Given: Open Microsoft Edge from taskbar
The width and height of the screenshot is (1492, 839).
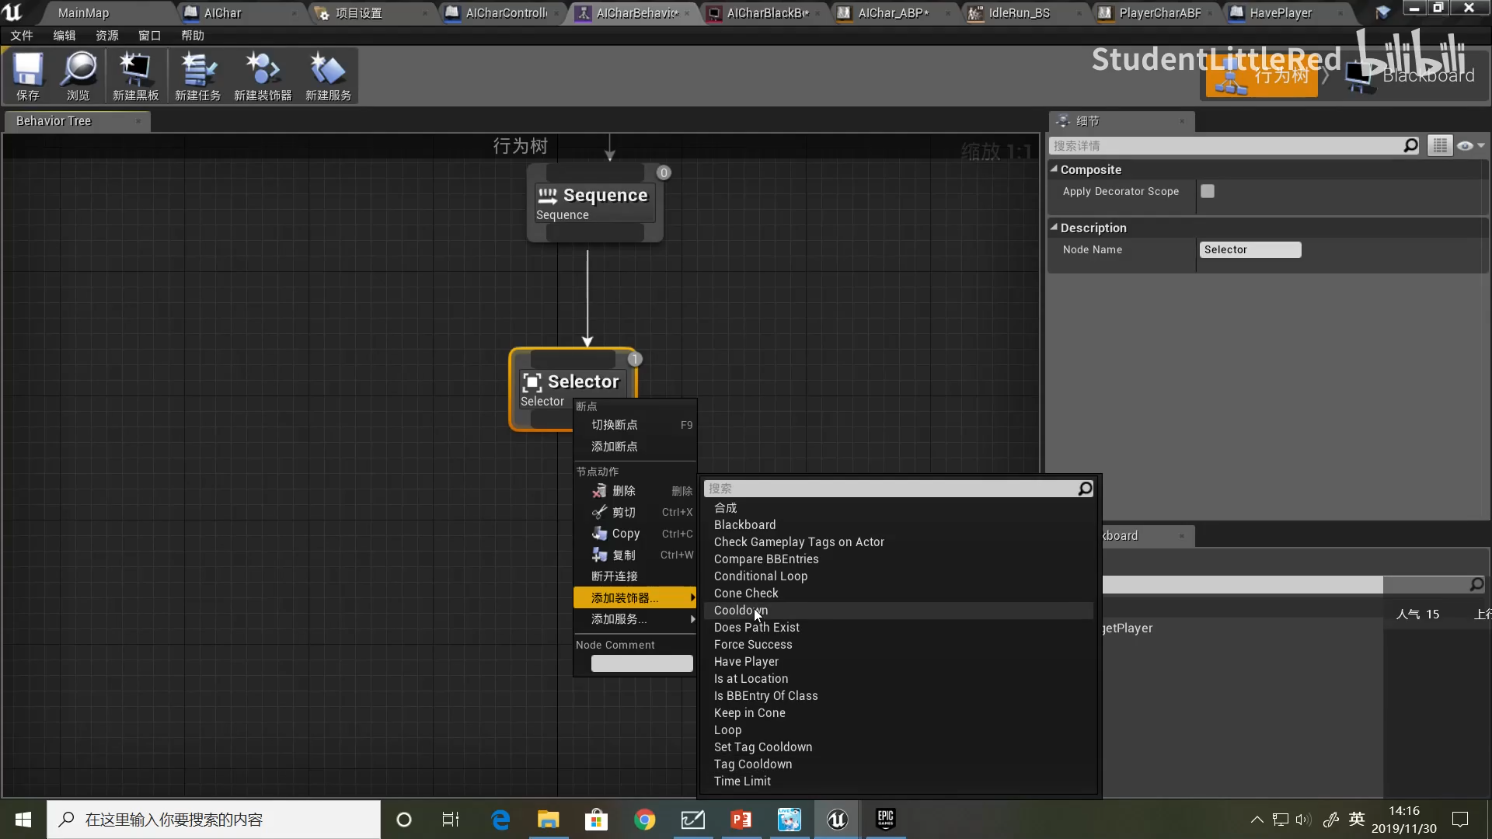Looking at the screenshot, I should [x=500, y=819].
